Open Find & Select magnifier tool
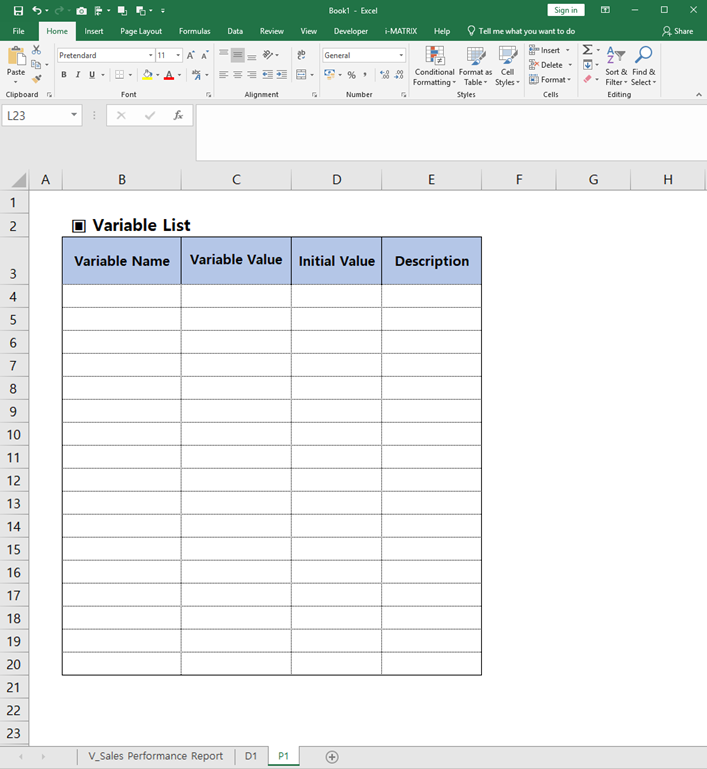 644,66
